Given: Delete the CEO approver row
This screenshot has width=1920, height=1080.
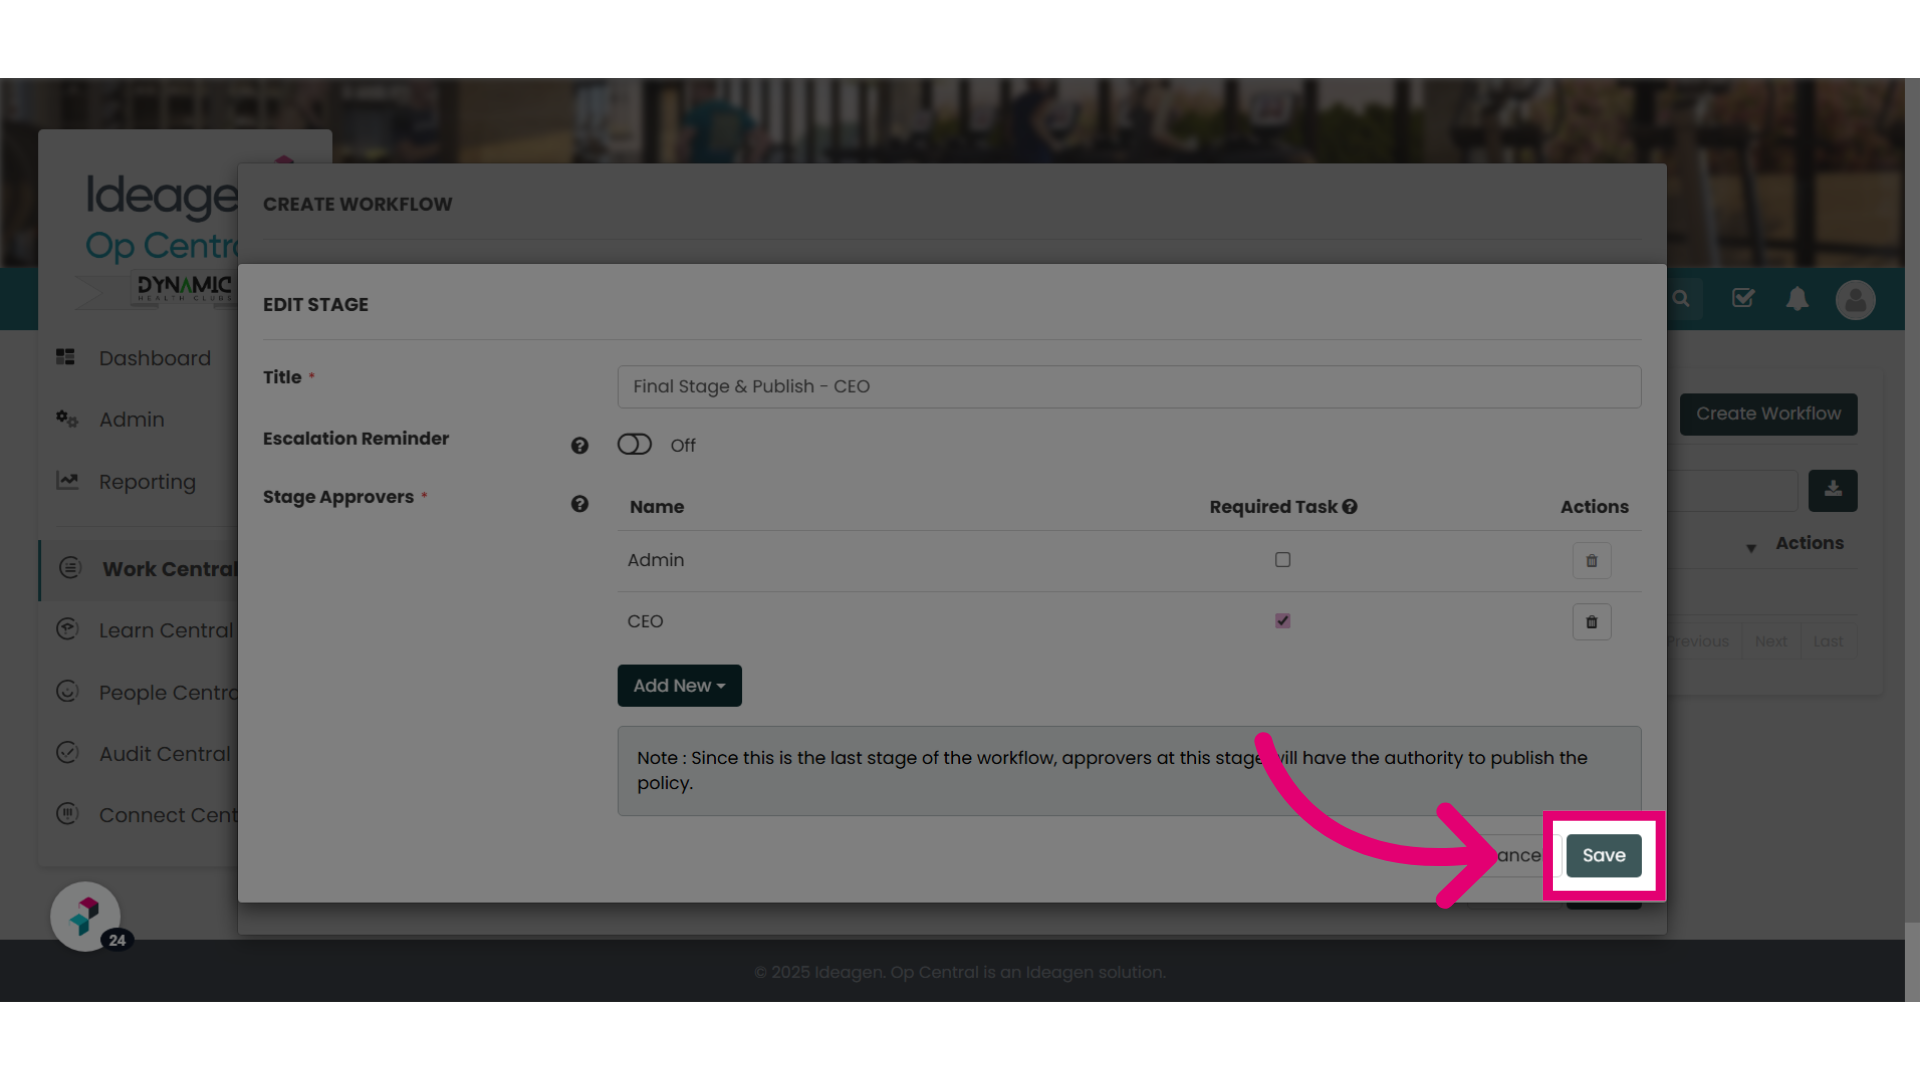Looking at the screenshot, I should point(1591,622).
